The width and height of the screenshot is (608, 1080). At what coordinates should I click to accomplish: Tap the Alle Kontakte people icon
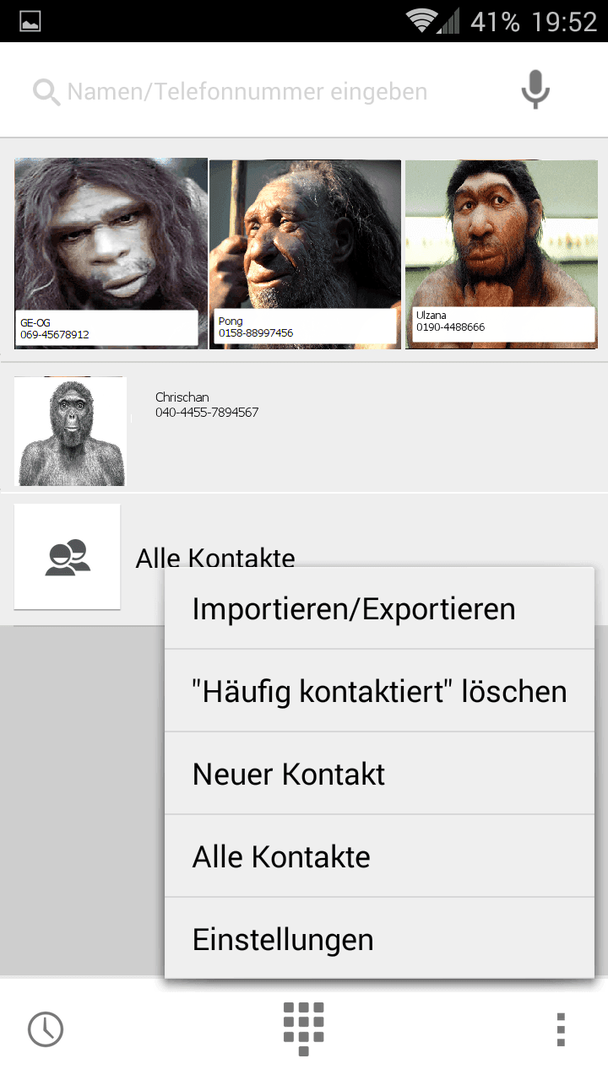click(67, 557)
